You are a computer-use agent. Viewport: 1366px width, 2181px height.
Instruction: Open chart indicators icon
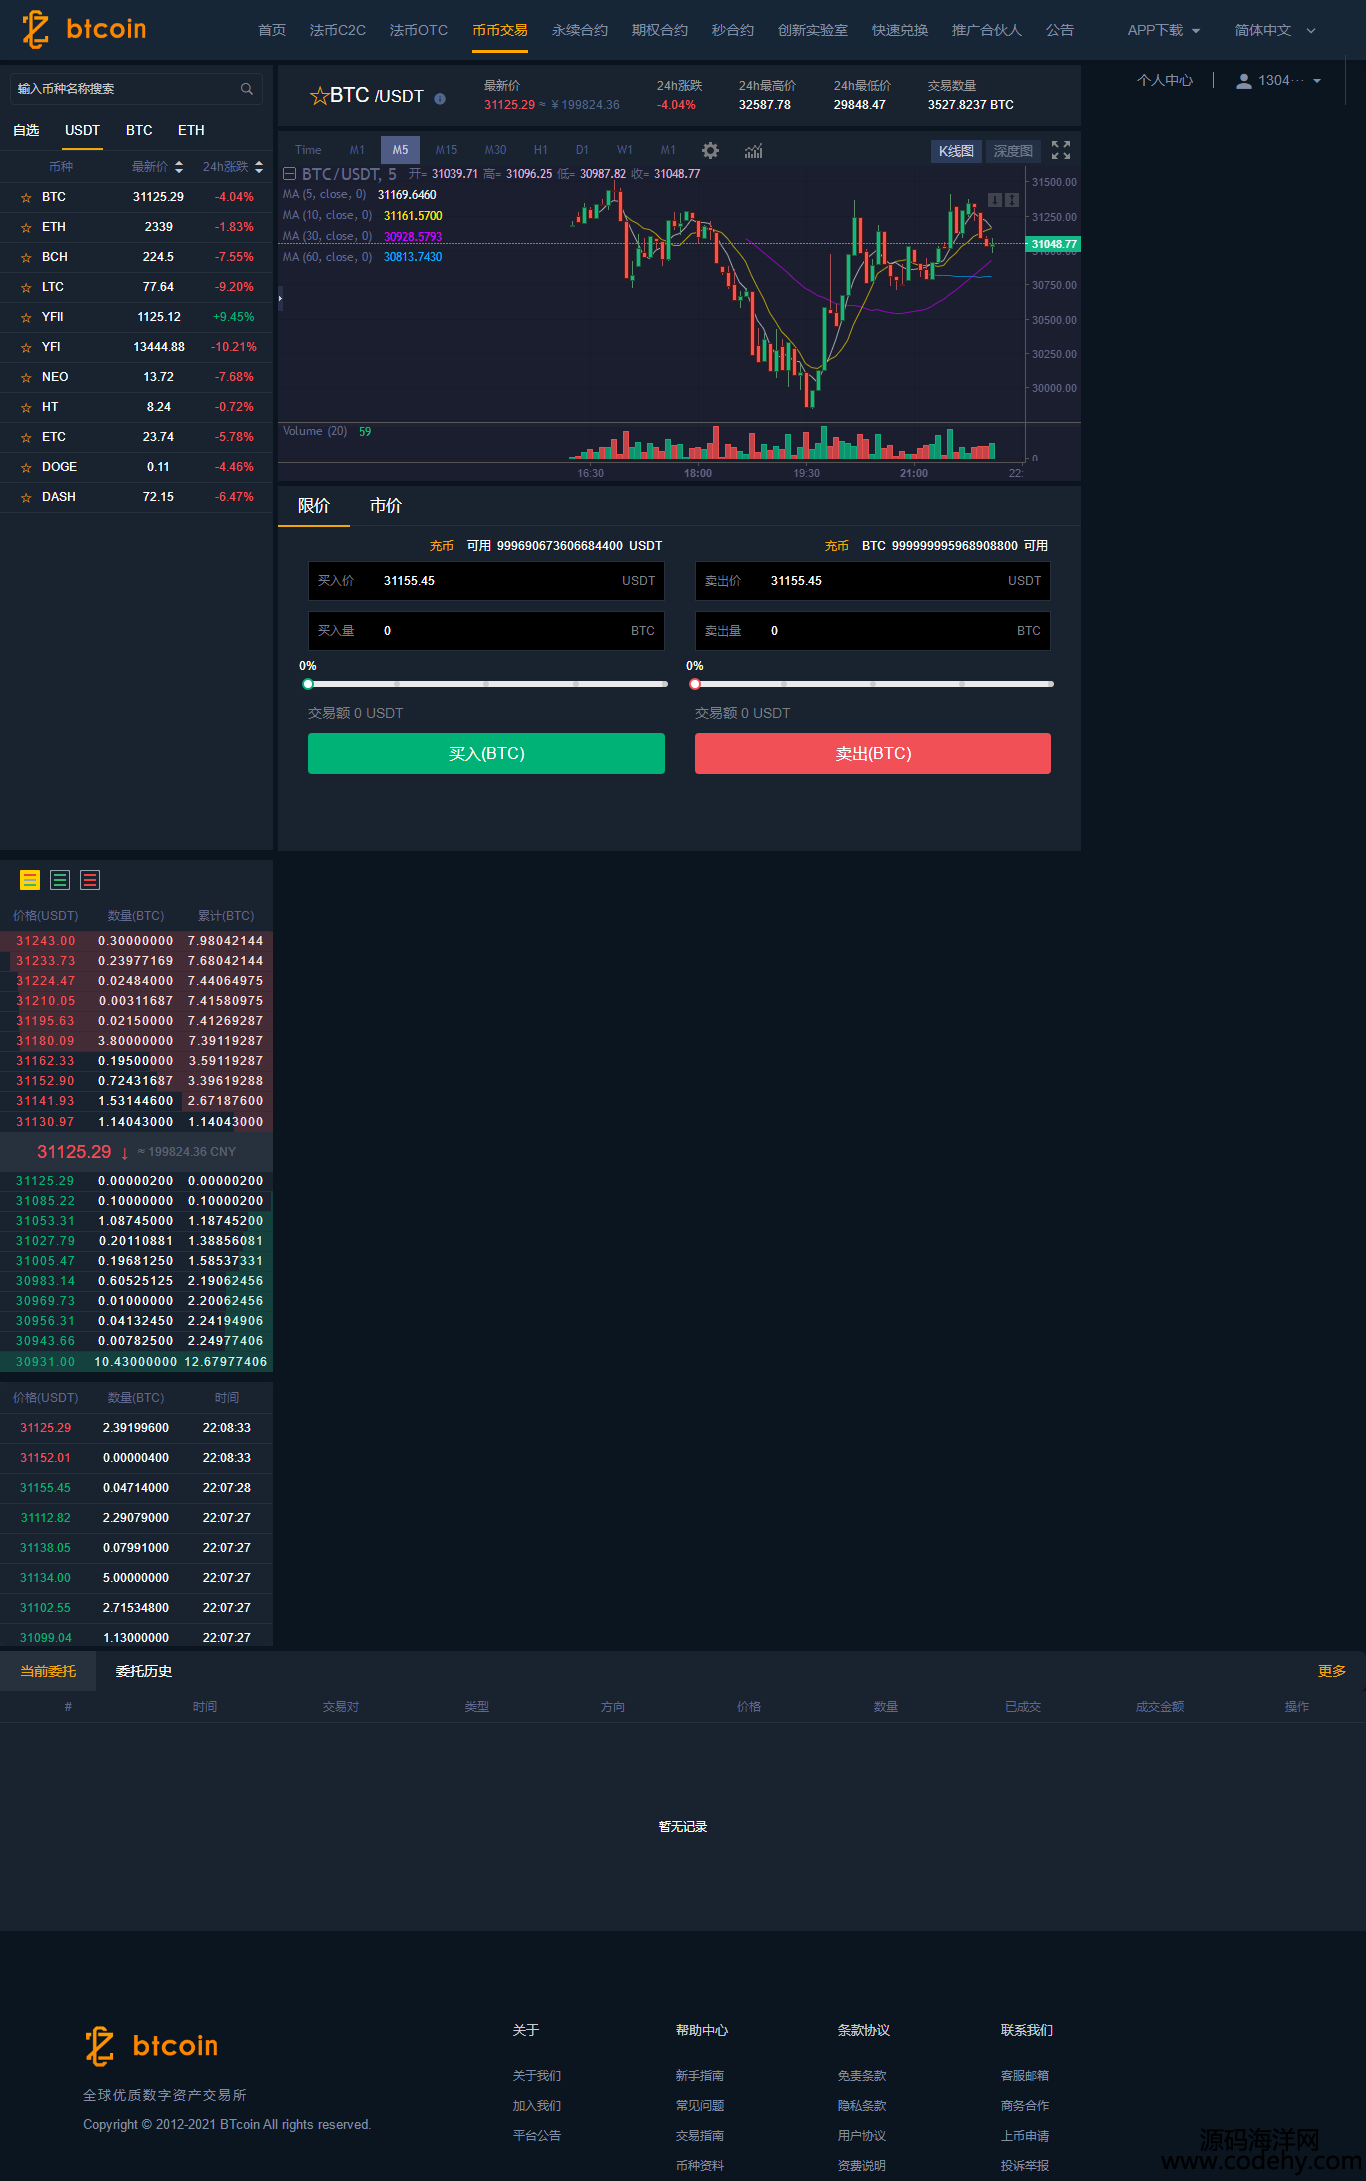click(753, 150)
